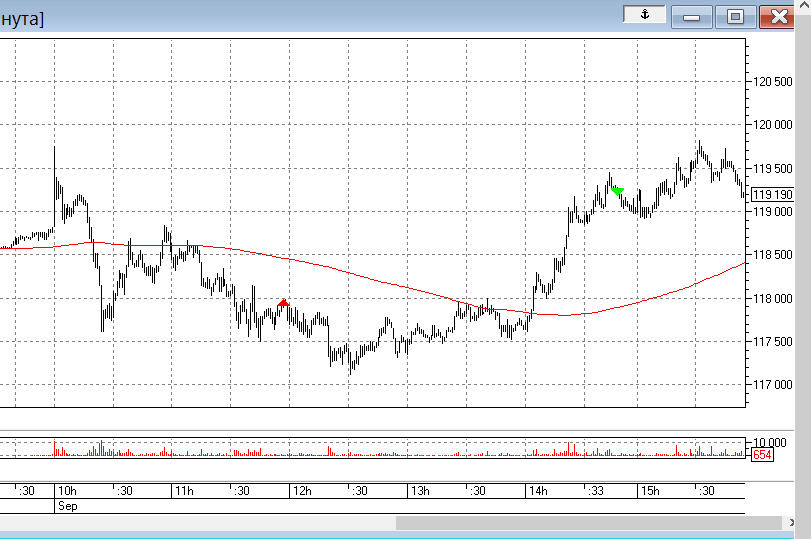Click the 120 500 price axis label
The width and height of the screenshot is (811, 539).
pyautogui.click(x=772, y=82)
